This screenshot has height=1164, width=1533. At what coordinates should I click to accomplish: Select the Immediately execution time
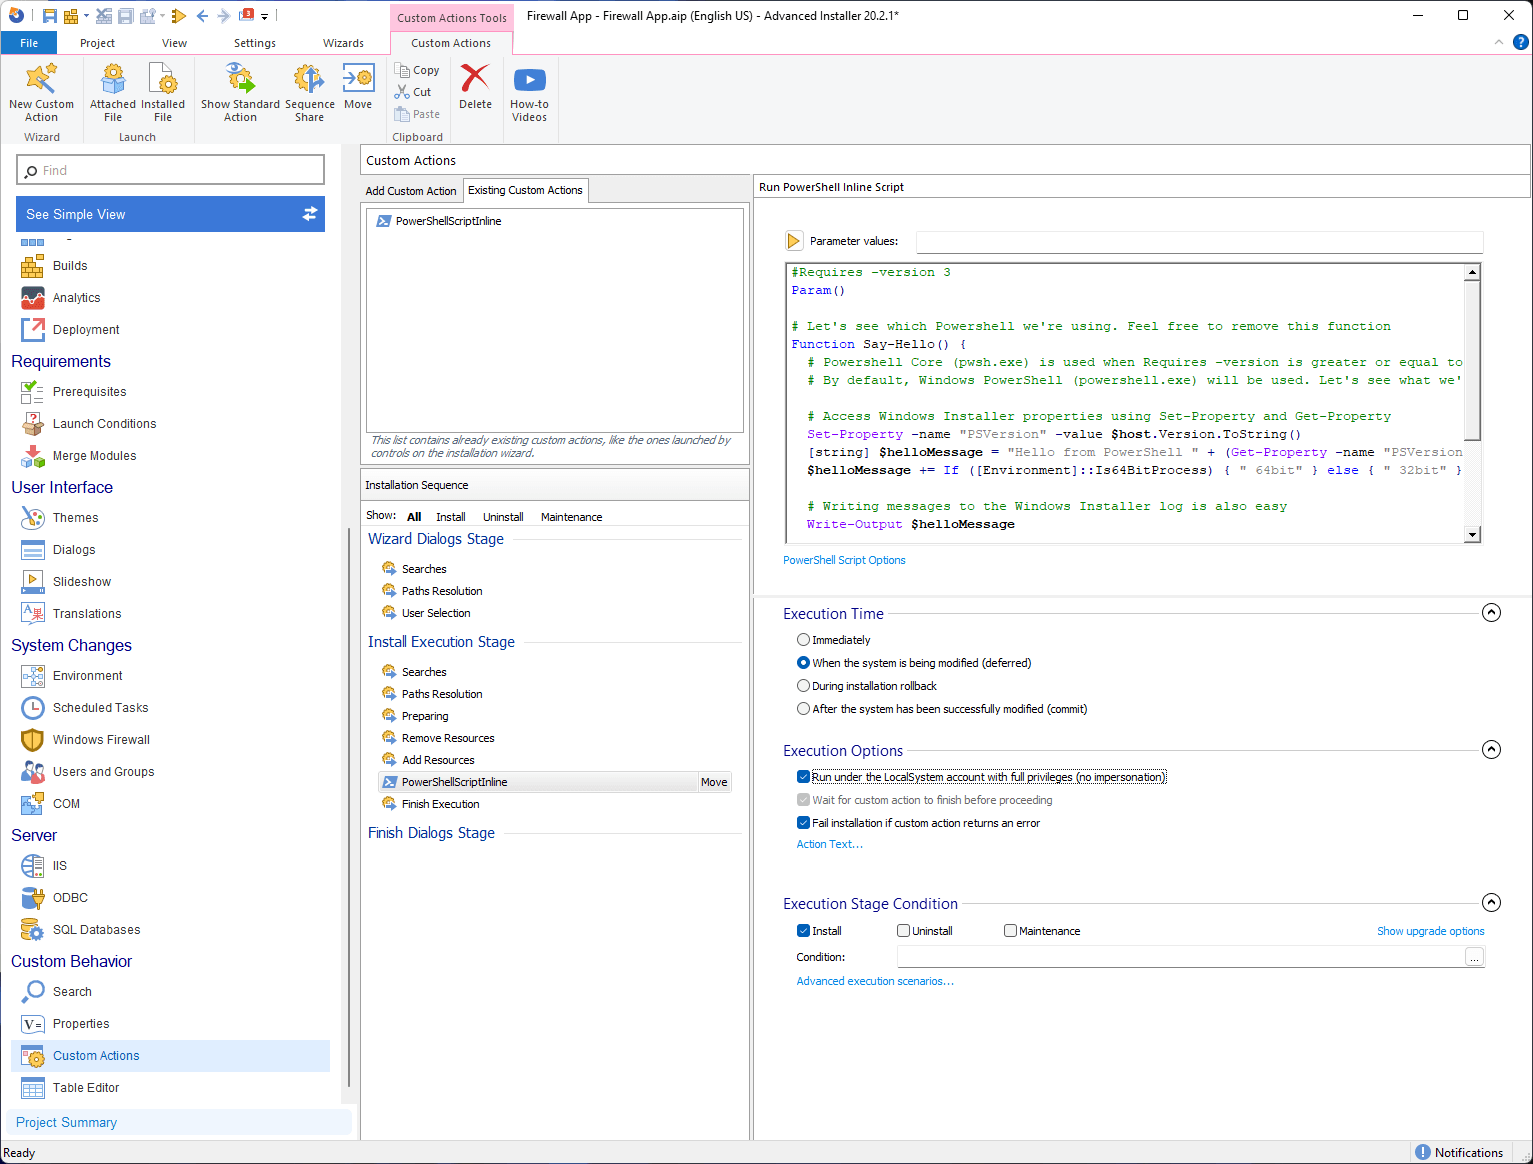click(x=803, y=640)
